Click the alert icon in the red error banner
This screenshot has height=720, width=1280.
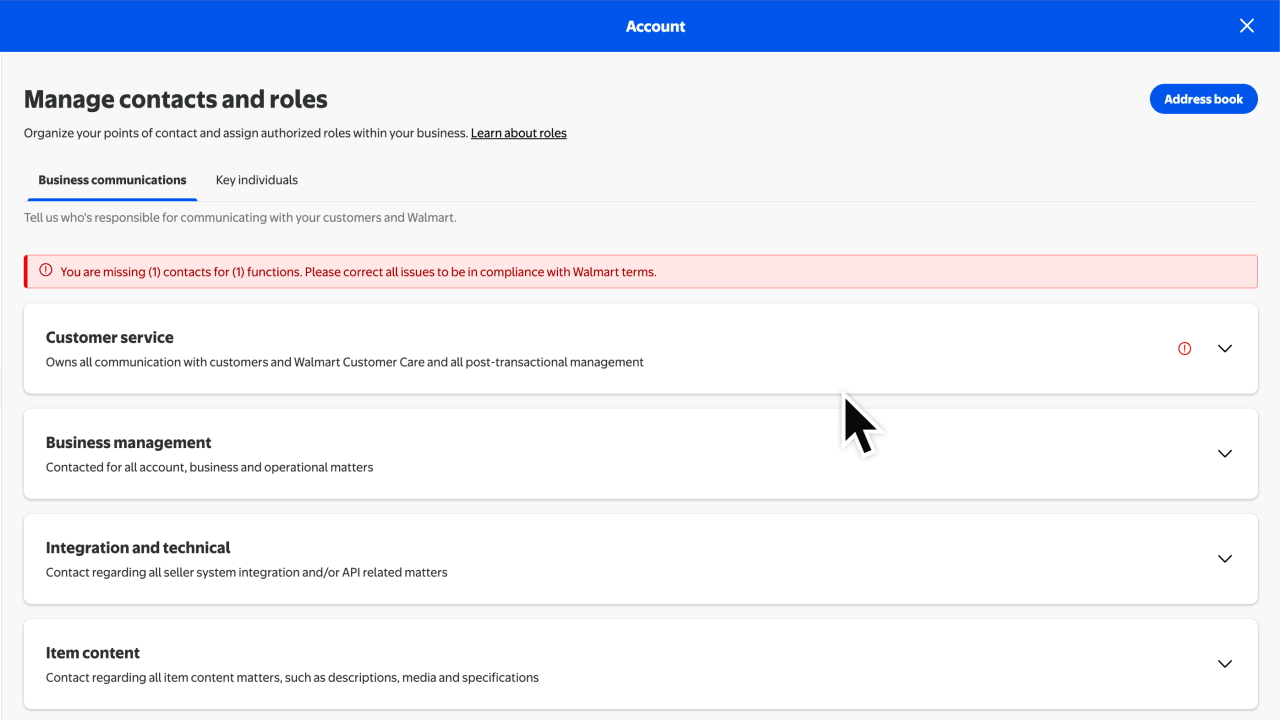click(x=46, y=271)
